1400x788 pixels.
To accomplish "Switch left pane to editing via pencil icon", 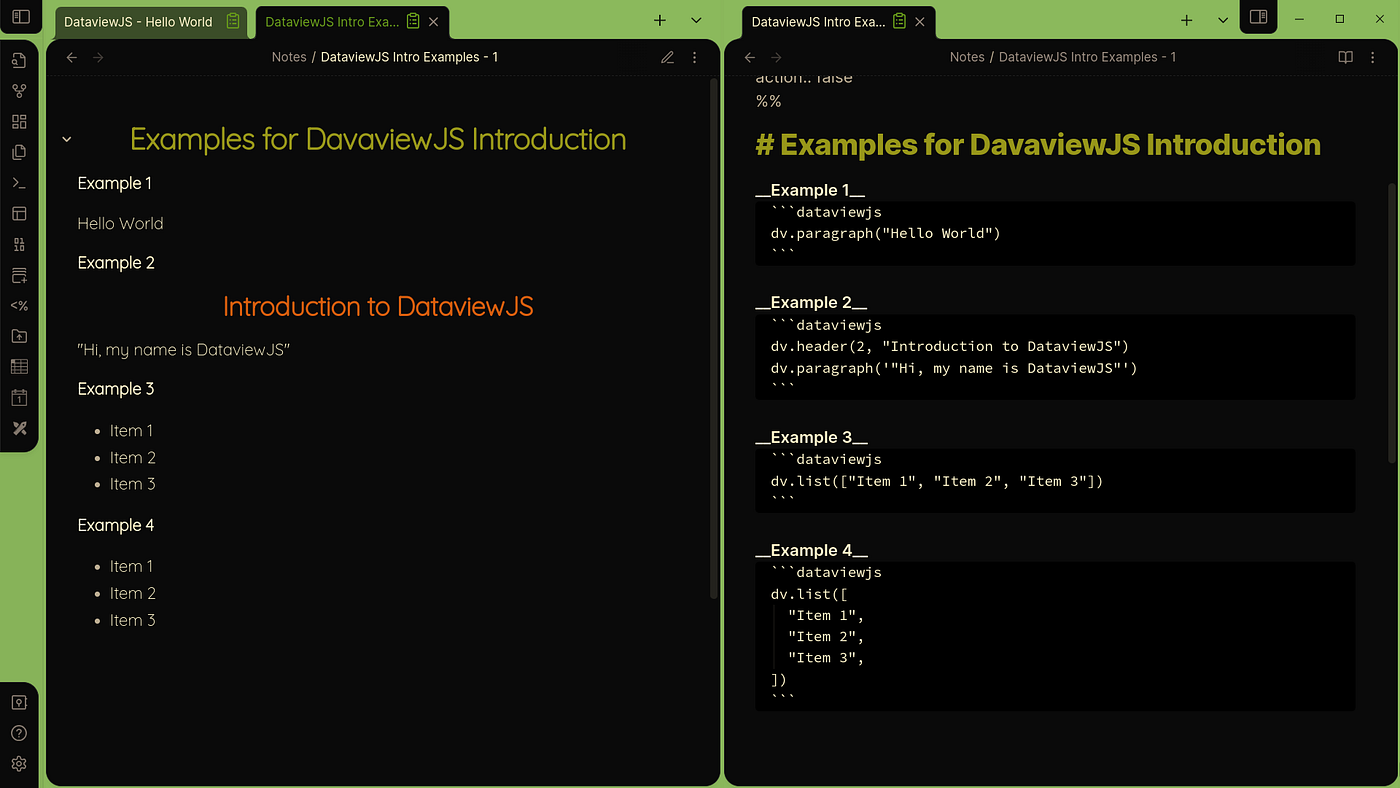I will click(x=667, y=57).
